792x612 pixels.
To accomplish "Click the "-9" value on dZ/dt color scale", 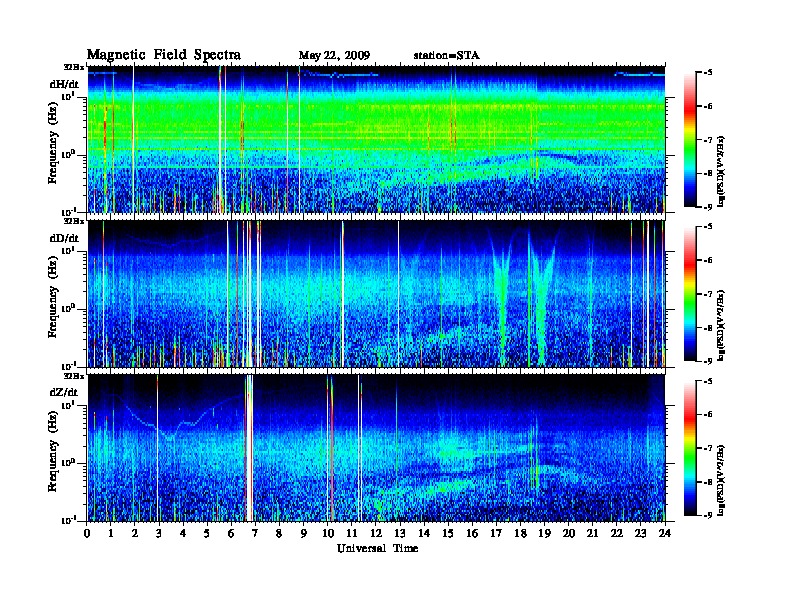I will (708, 515).
